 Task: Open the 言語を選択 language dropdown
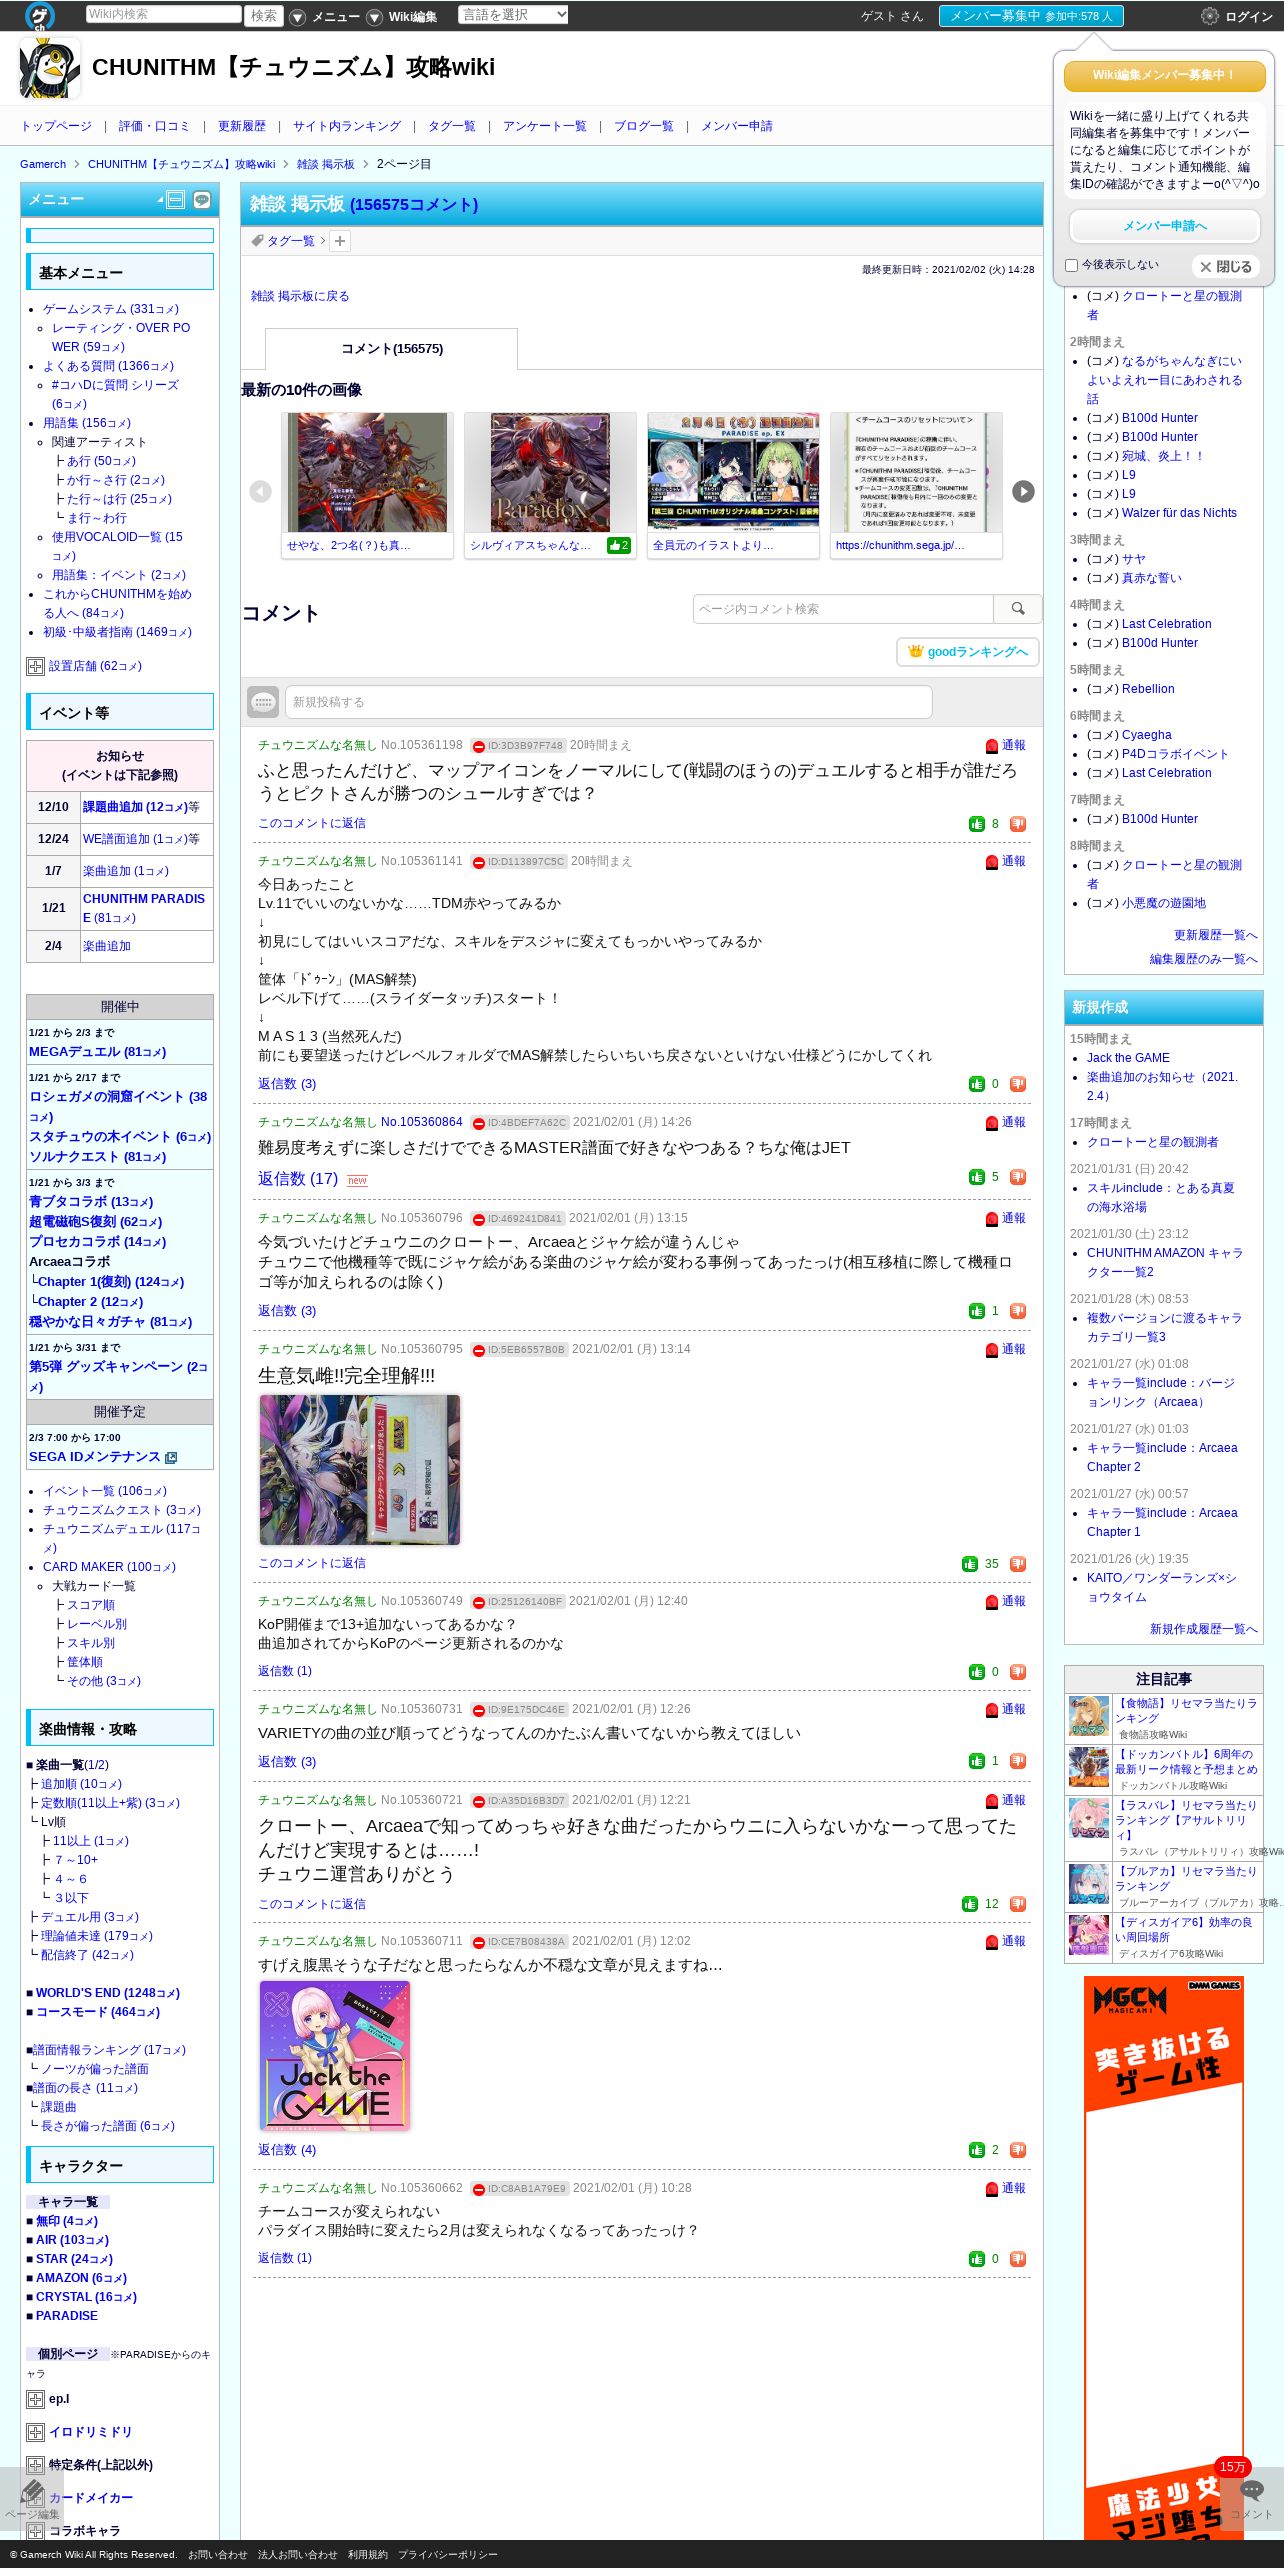point(513,14)
